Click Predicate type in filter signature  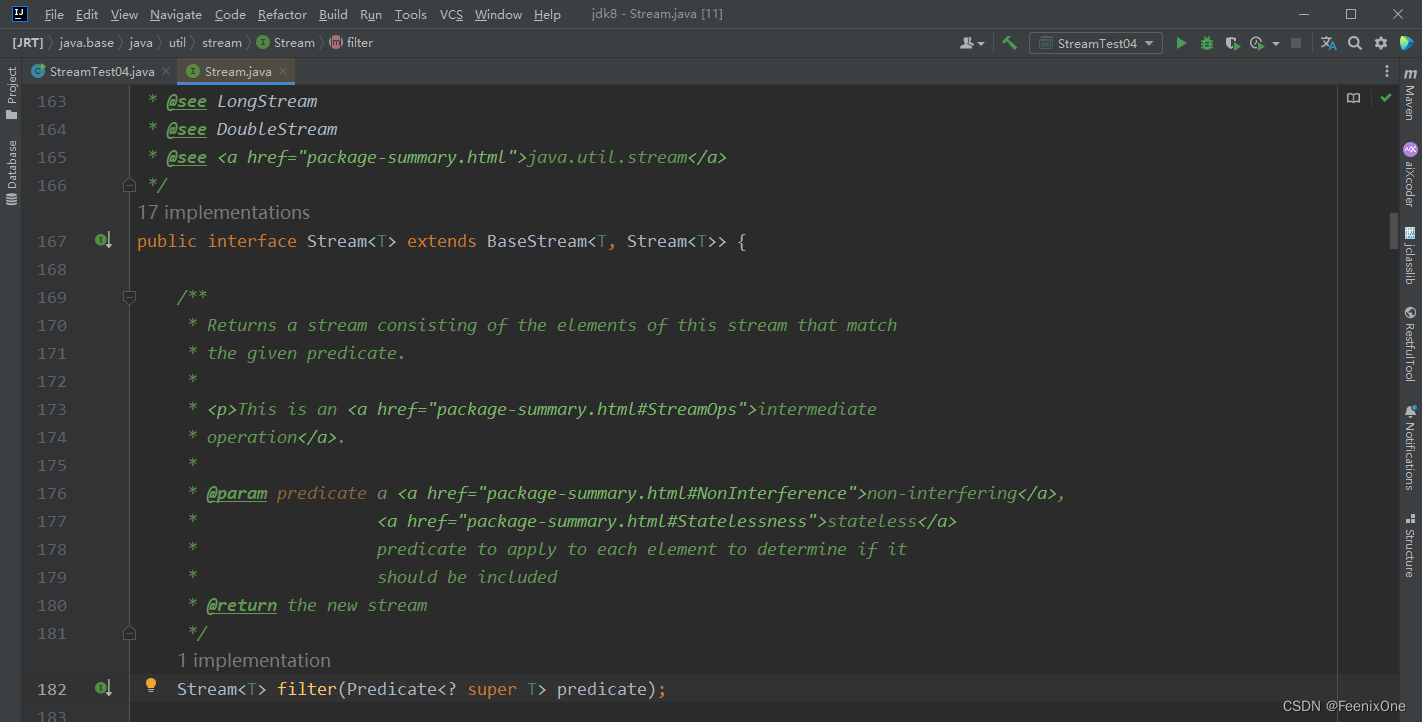[391, 689]
